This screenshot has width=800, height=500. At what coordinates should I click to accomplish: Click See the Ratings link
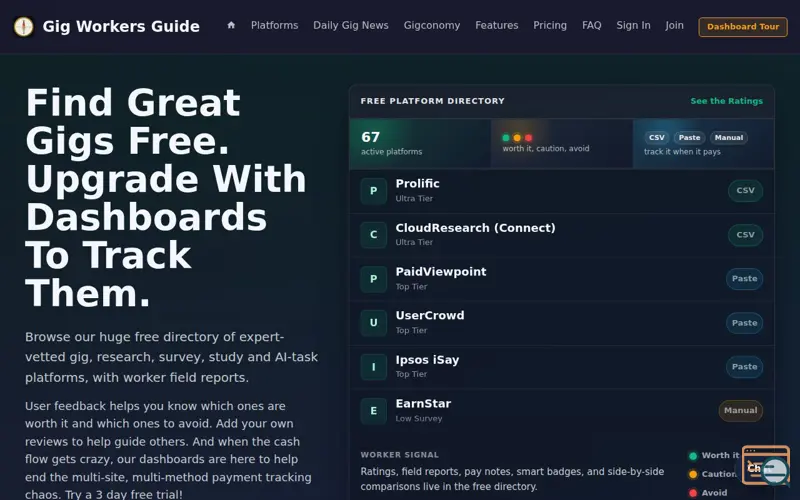point(727,101)
